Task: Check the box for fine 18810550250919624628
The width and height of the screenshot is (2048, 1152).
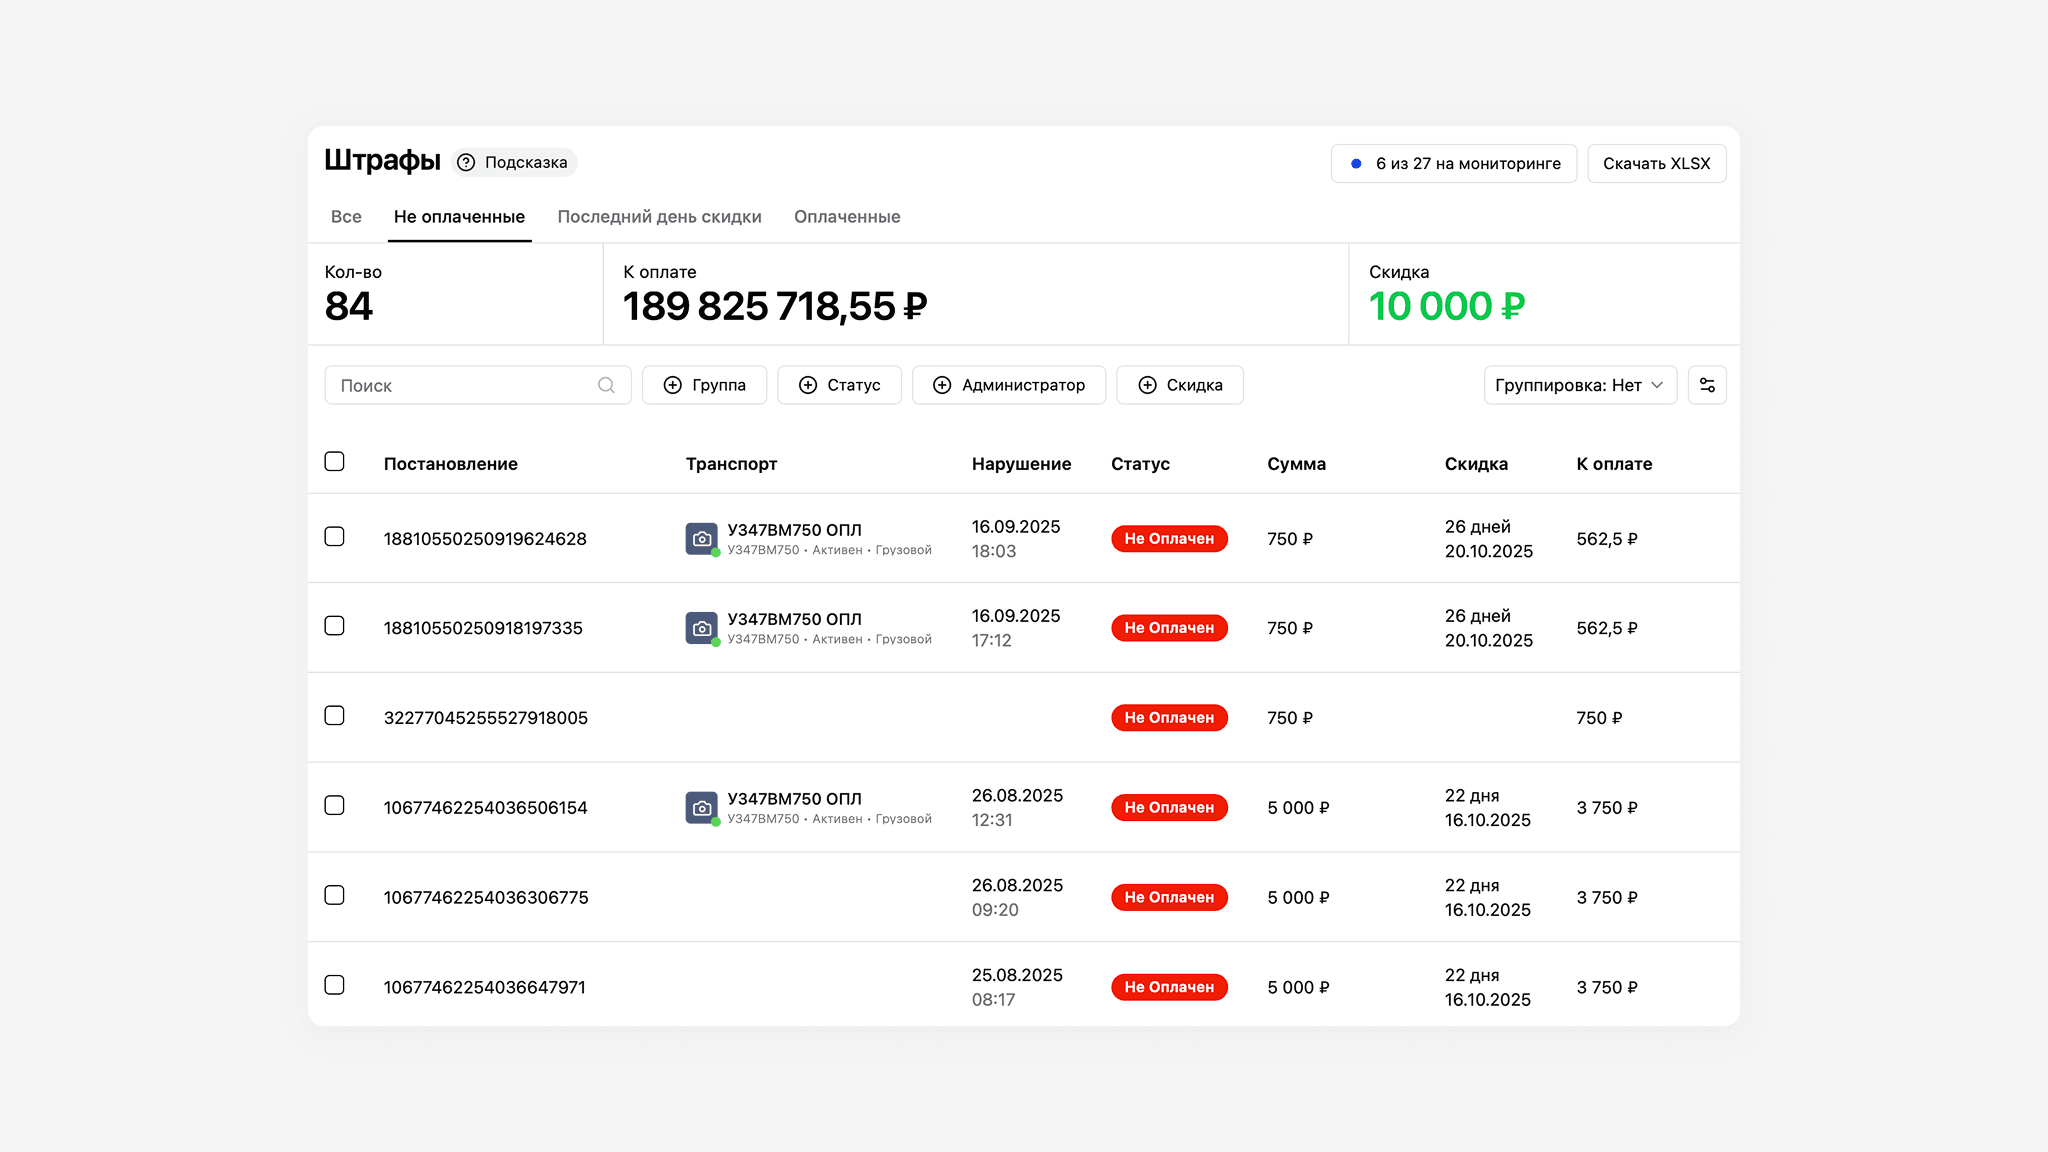Action: coord(335,537)
